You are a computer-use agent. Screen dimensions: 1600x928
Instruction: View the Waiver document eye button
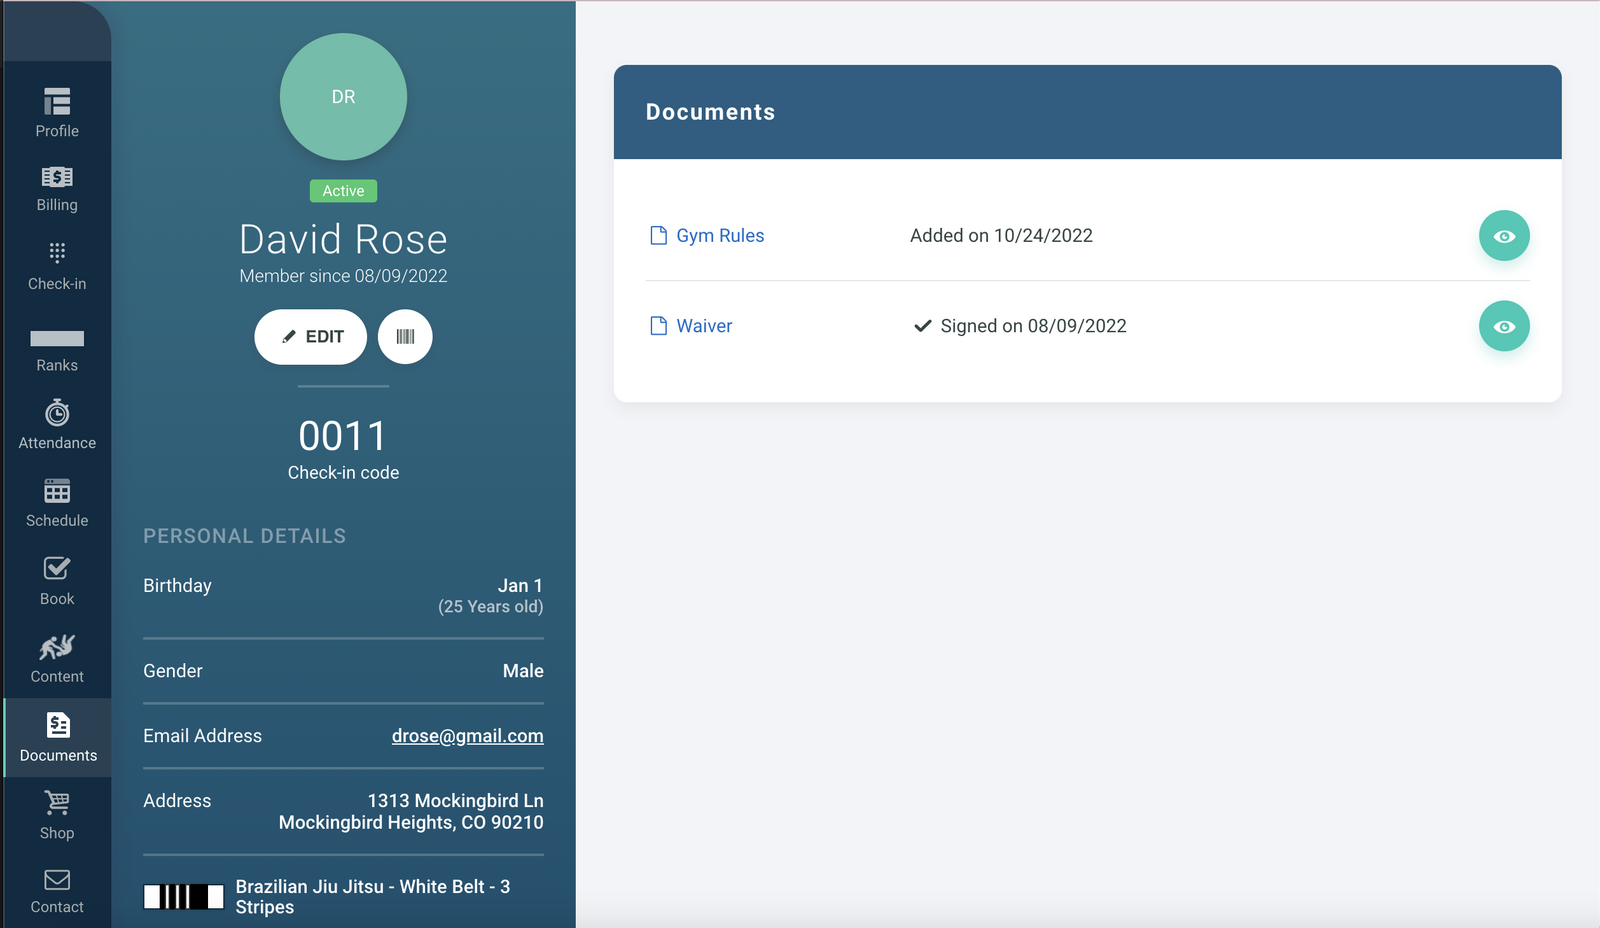pos(1504,326)
